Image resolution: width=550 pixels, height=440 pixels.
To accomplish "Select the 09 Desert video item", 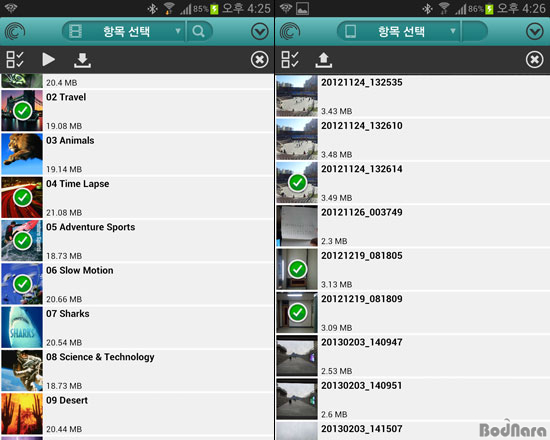I will click(138, 414).
